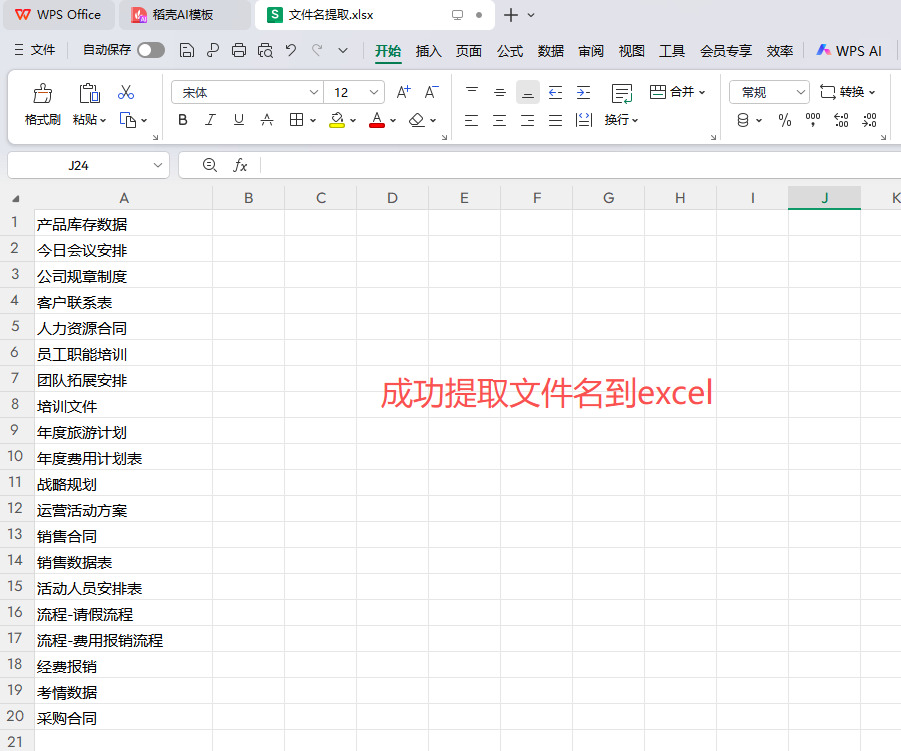Open the WPS AI button

[x=849, y=51]
